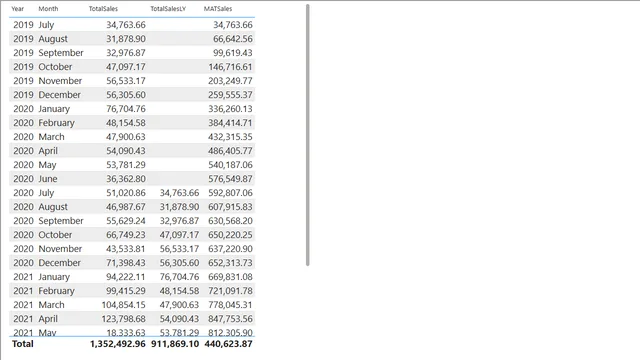Select the MATSales value 652,313.73

coord(230,263)
